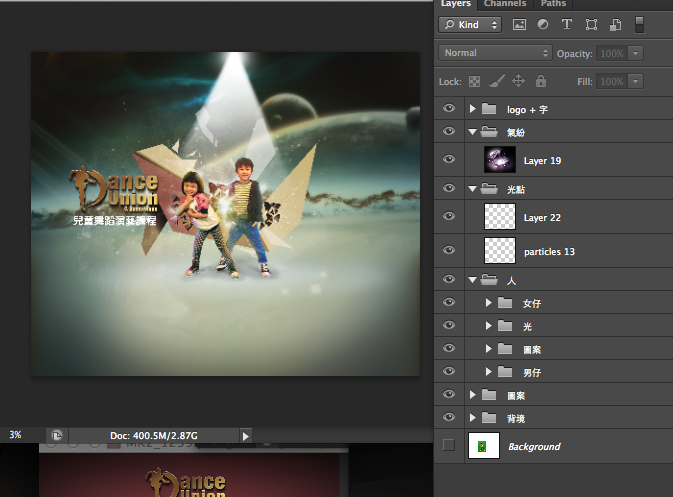Open the document info arrow menu

click(x=246, y=436)
